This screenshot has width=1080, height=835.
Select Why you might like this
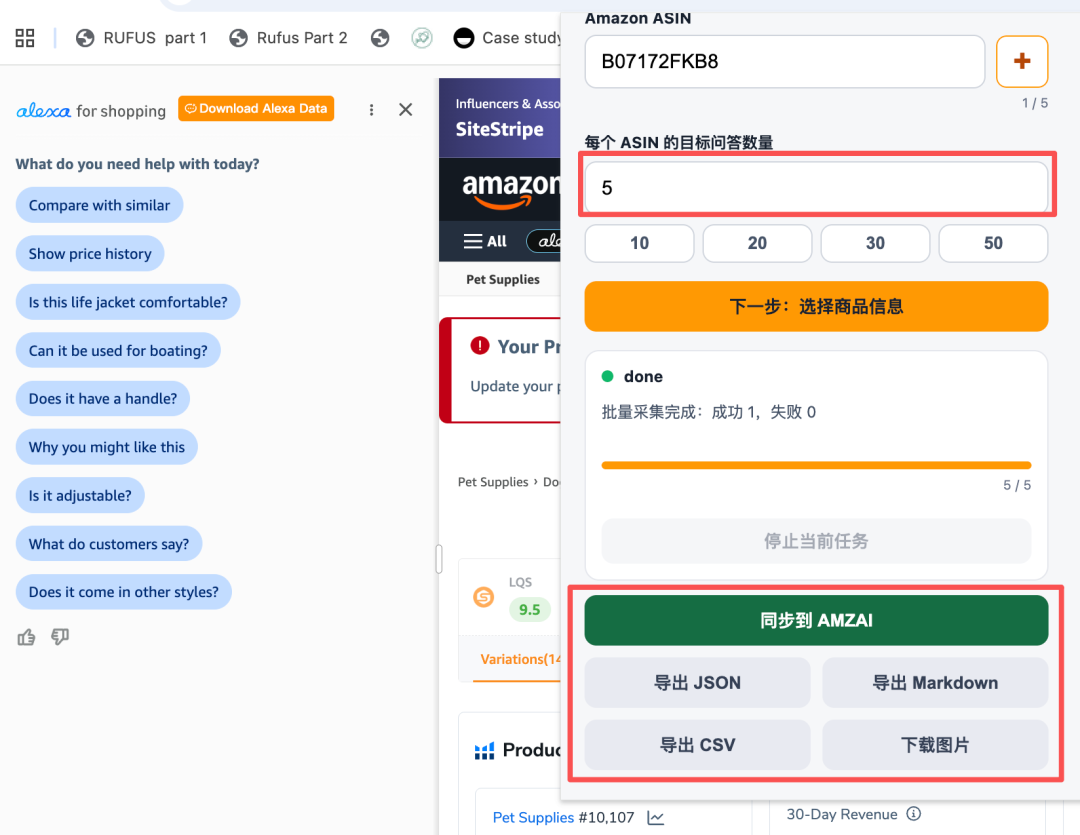click(x=107, y=447)
